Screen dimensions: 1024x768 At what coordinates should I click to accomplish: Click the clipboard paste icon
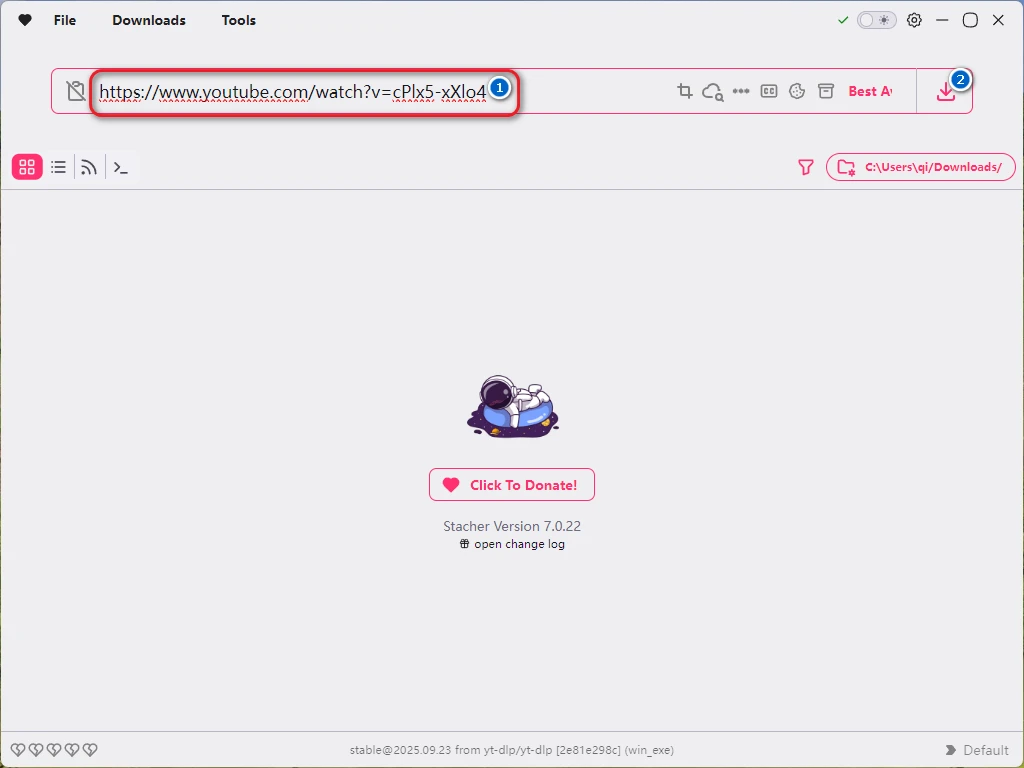coord(76,91)
